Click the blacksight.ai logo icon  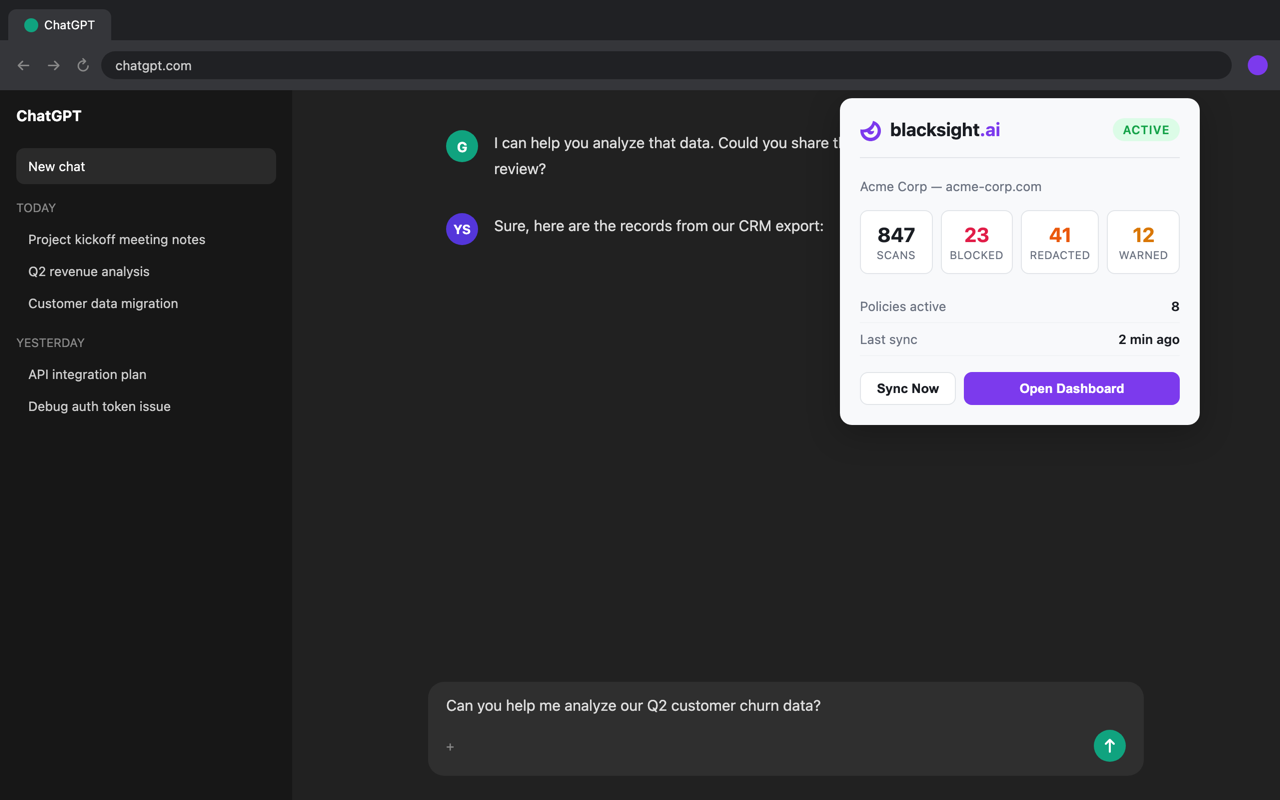coord(871,130)
